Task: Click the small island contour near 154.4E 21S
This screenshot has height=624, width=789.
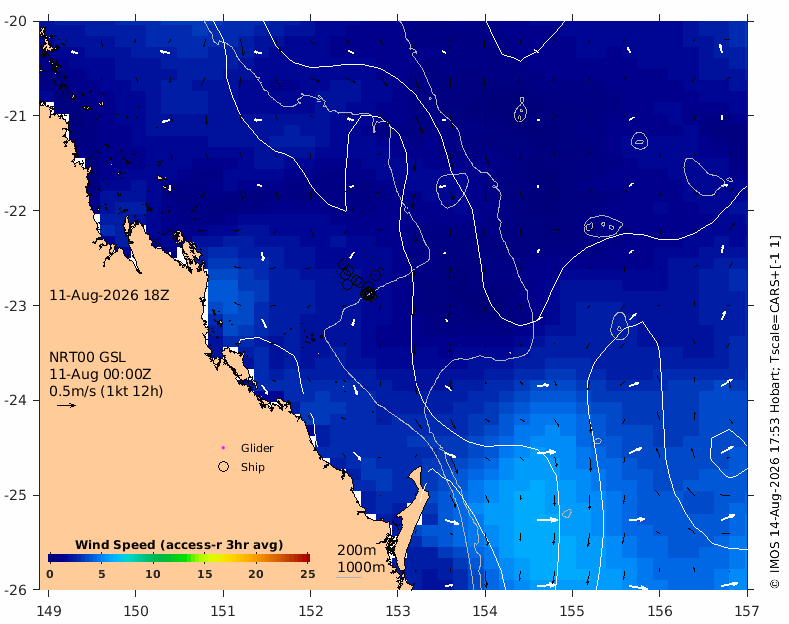Action: coord(521,111)
